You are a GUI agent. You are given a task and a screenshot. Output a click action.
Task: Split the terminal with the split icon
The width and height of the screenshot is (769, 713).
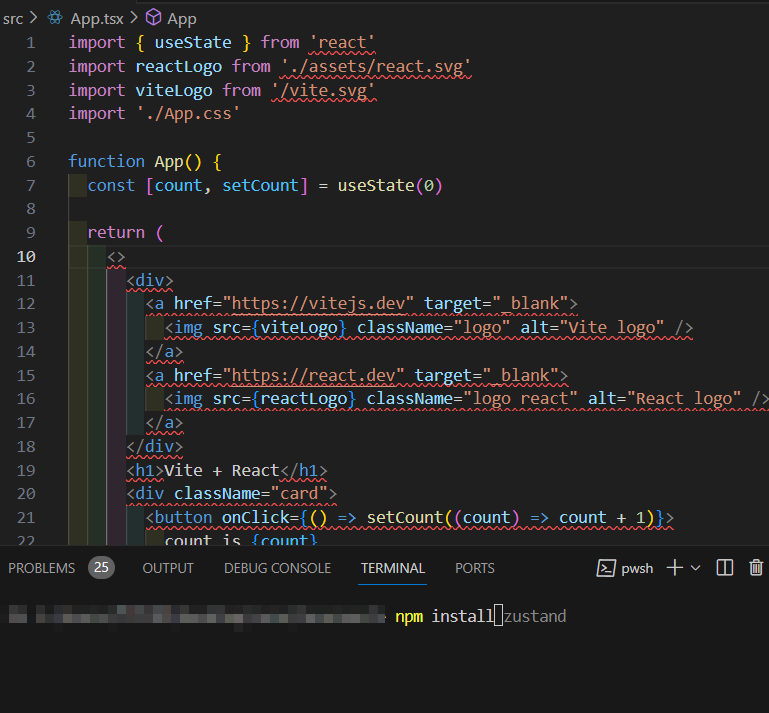tap(724, 568)
